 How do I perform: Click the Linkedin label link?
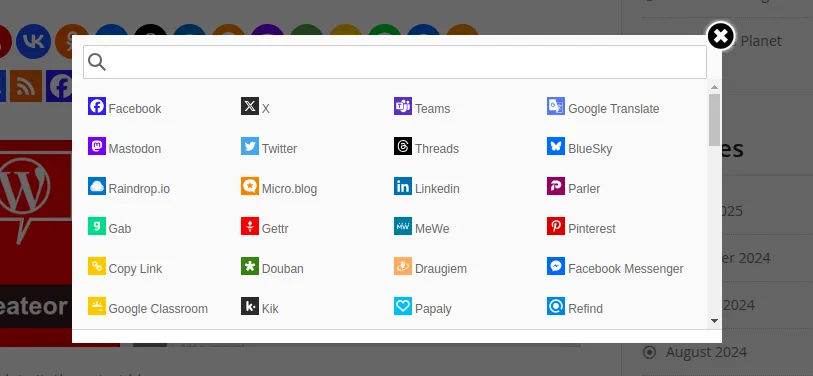437,189
